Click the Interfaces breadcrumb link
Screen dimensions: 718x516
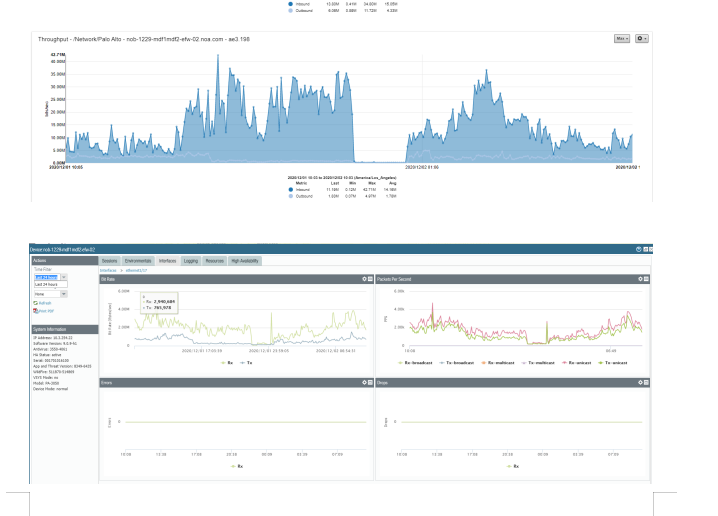tap(109, 270)
